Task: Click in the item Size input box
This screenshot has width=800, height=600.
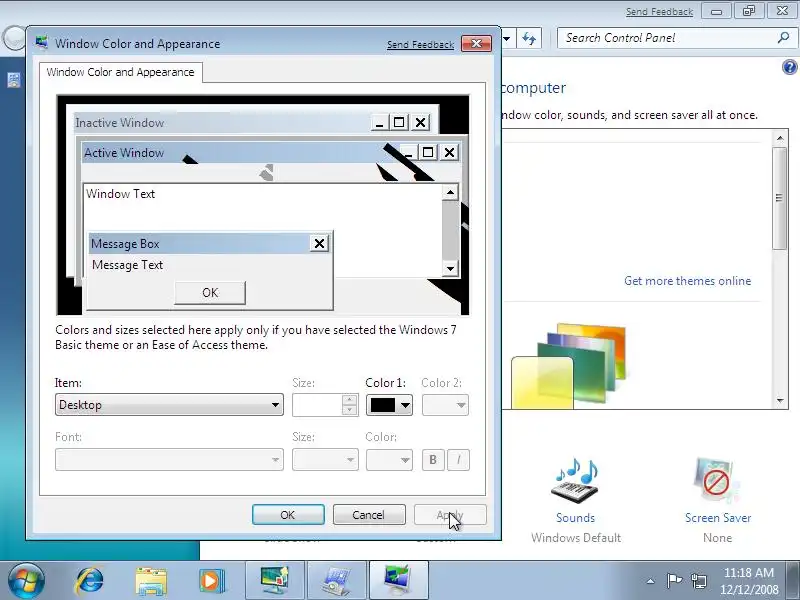Action: coord(317,405)
